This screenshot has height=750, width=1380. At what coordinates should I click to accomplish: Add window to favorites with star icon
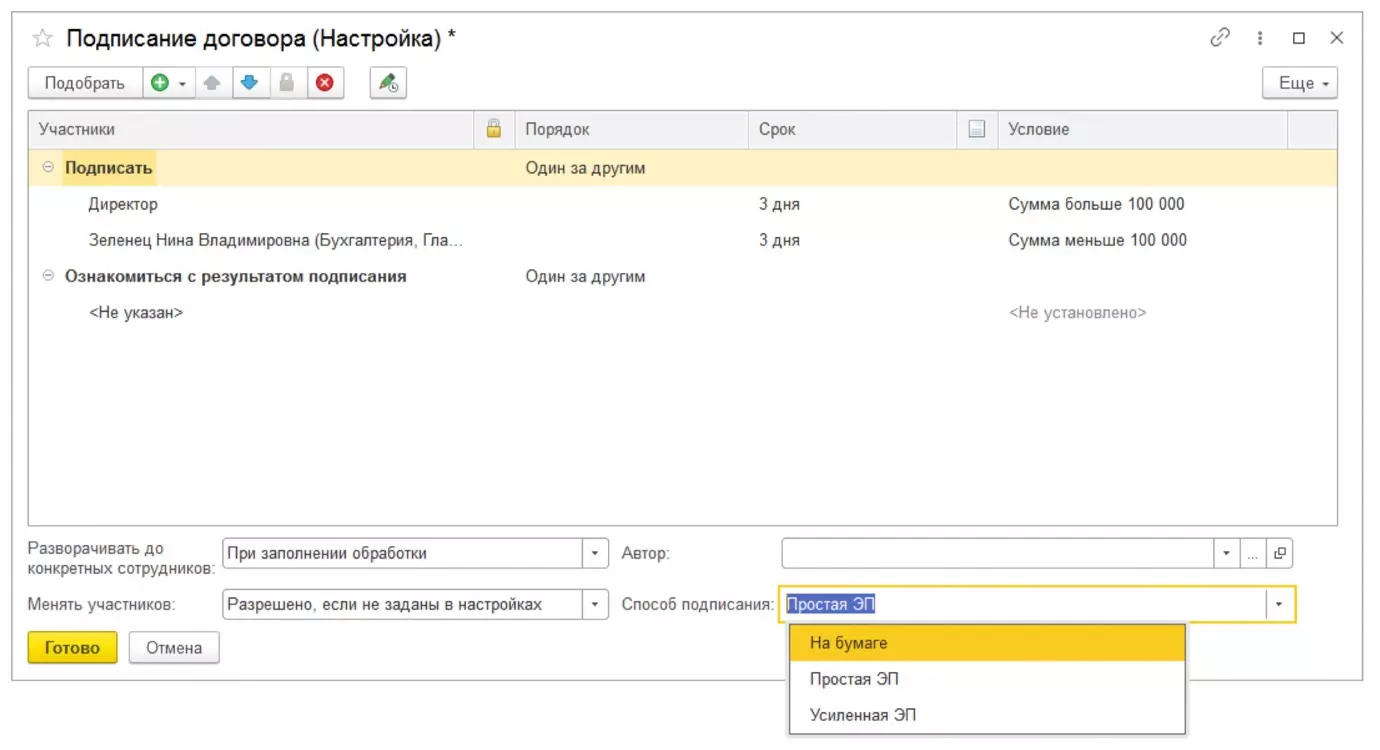42,39
